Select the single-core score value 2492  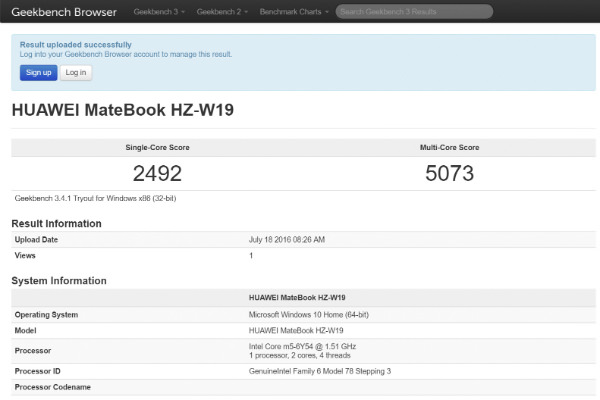(157, 173)
